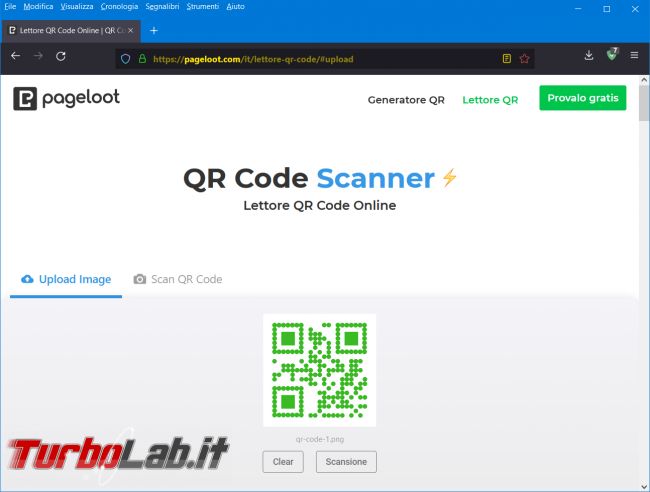The image size is (650, 492).
Task: Reload the page with the refresh icon
Action: point(61,56)
